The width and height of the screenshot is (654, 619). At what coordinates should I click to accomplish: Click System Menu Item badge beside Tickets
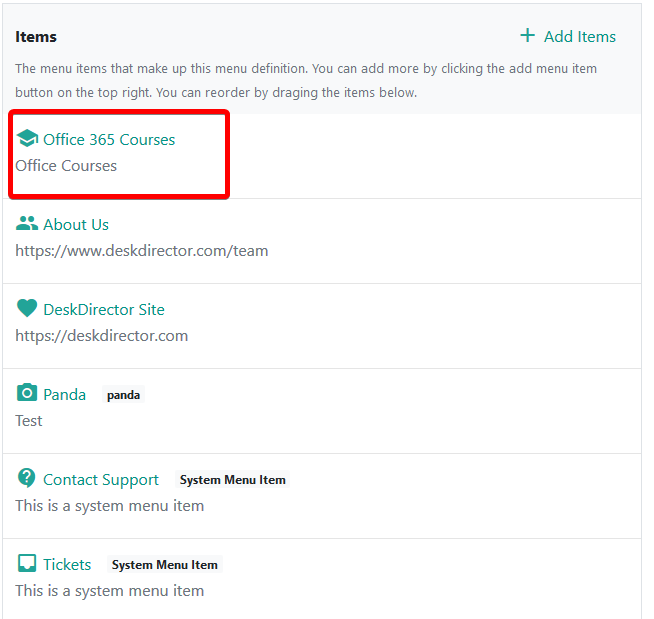coord(165,564)
